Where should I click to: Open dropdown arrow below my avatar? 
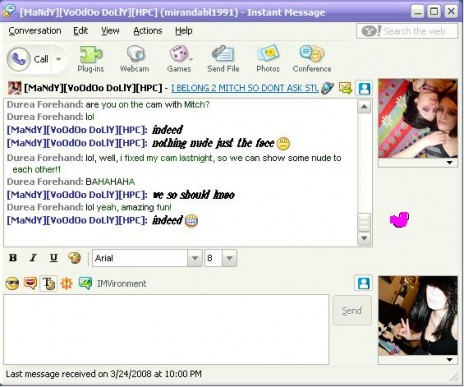pyautogui.click(x=449, y=360)
